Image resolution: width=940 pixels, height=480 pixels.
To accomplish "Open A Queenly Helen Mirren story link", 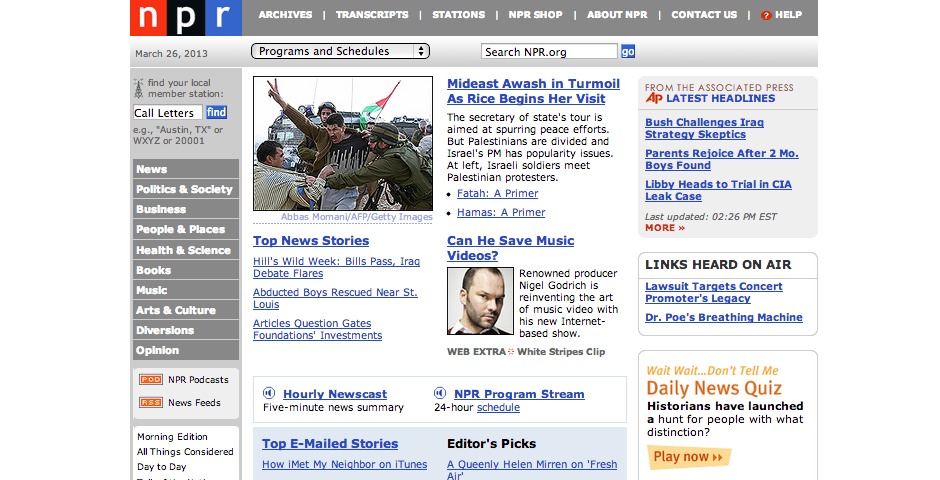I will tap(532, 469).
